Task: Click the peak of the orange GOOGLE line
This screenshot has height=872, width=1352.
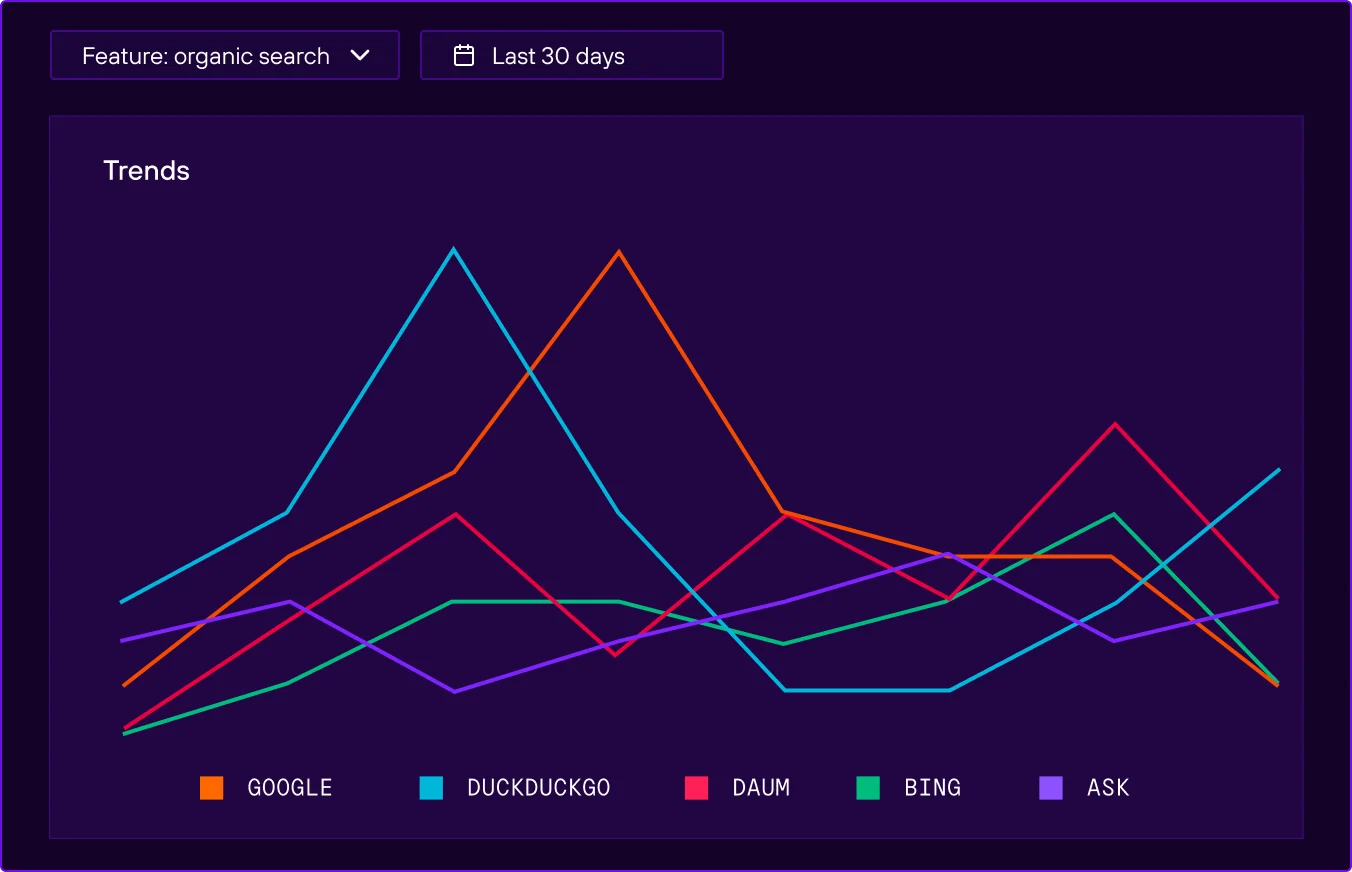Action: 619,252
